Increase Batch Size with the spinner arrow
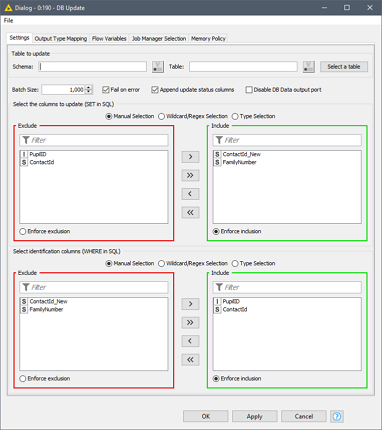The image size is (382, 430). [x=89, y=88]
